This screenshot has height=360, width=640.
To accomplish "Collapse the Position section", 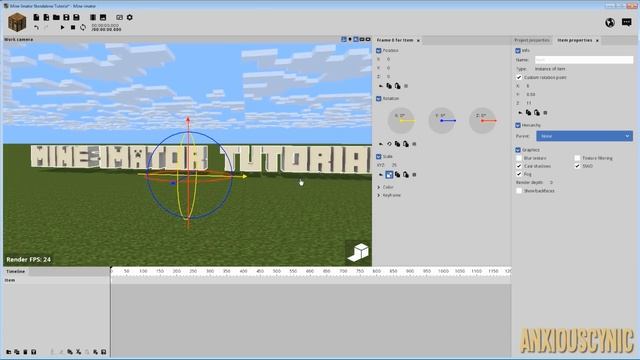I will [x=378, y=51].
